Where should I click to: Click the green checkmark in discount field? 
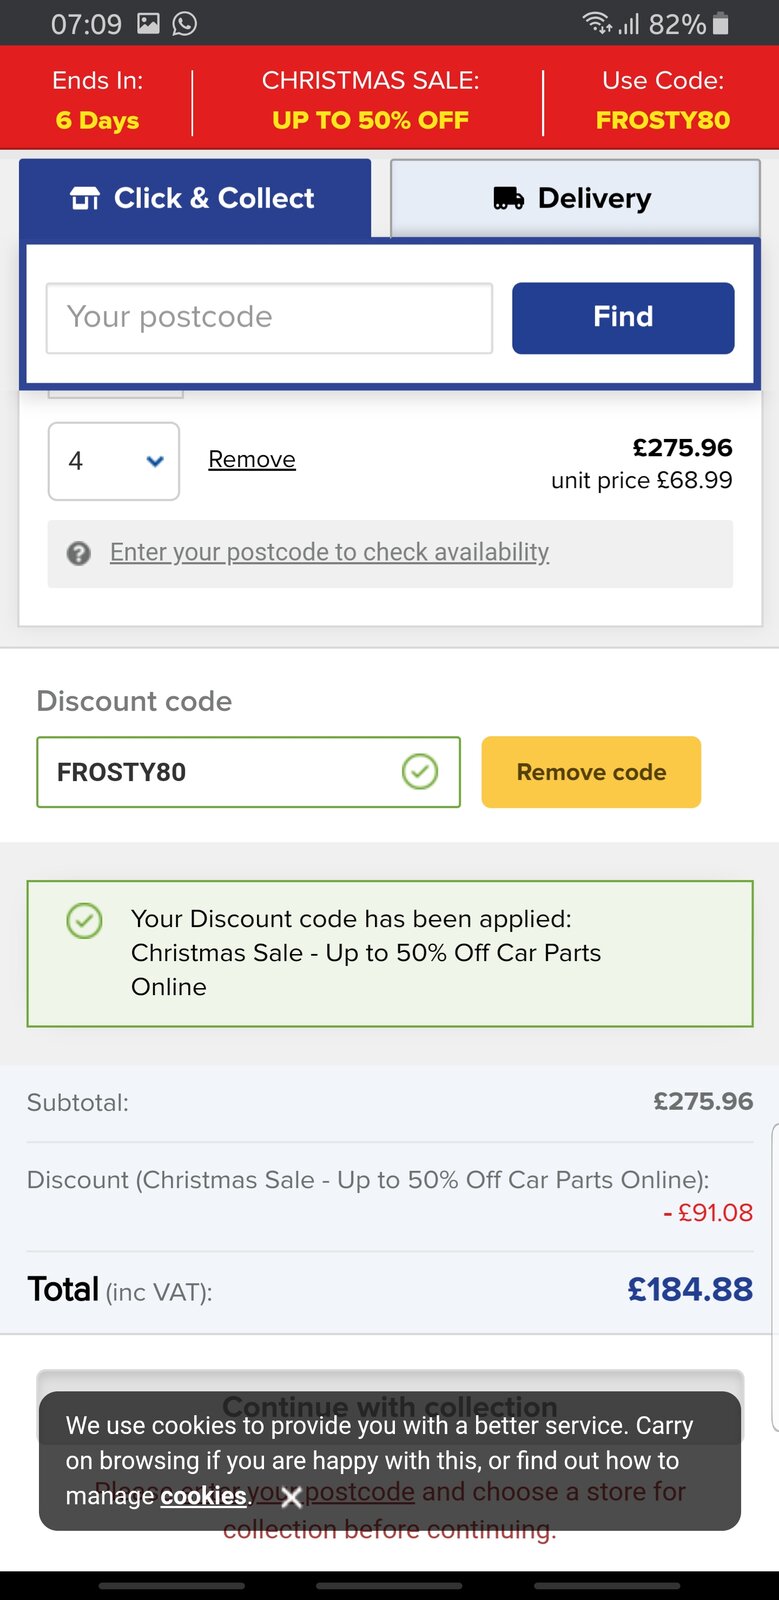pyautogui.click(x=420, y=772)
